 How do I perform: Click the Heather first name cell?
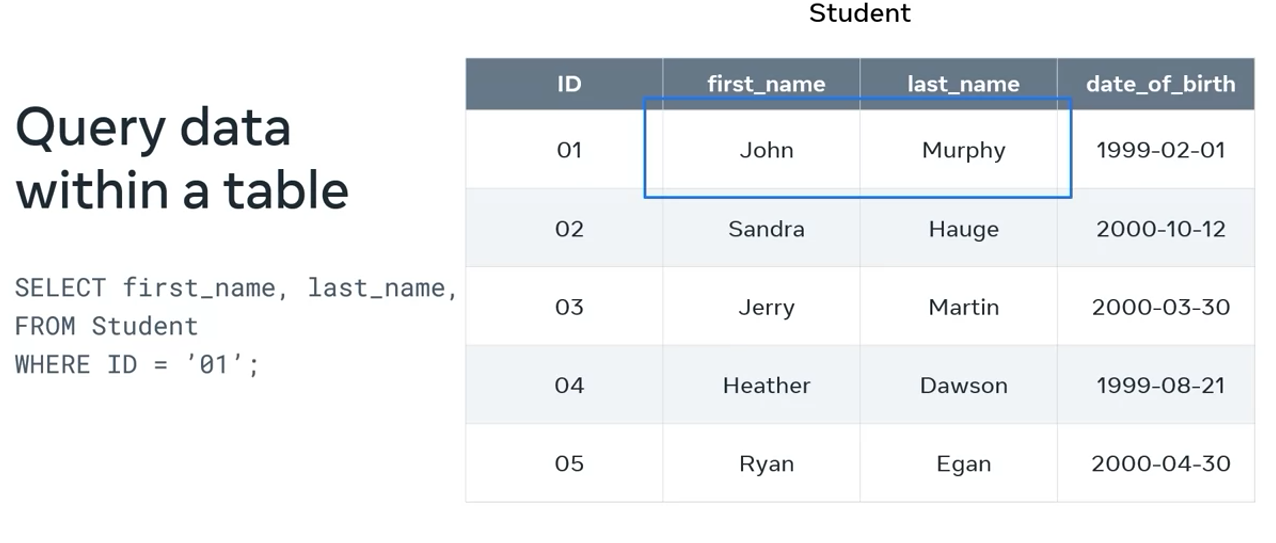click(x=766, y=385)
